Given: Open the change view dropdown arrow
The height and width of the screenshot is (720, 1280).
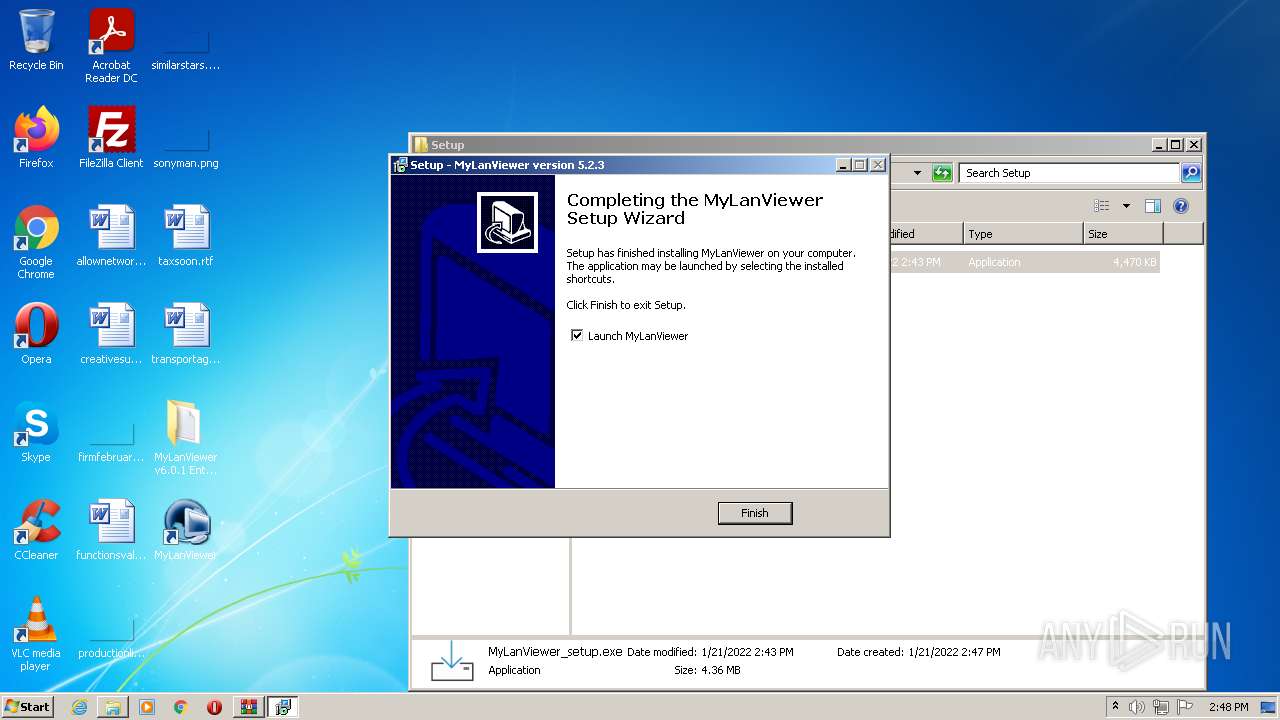Looking at the screenshot, I should click(x=1126, y=206).
